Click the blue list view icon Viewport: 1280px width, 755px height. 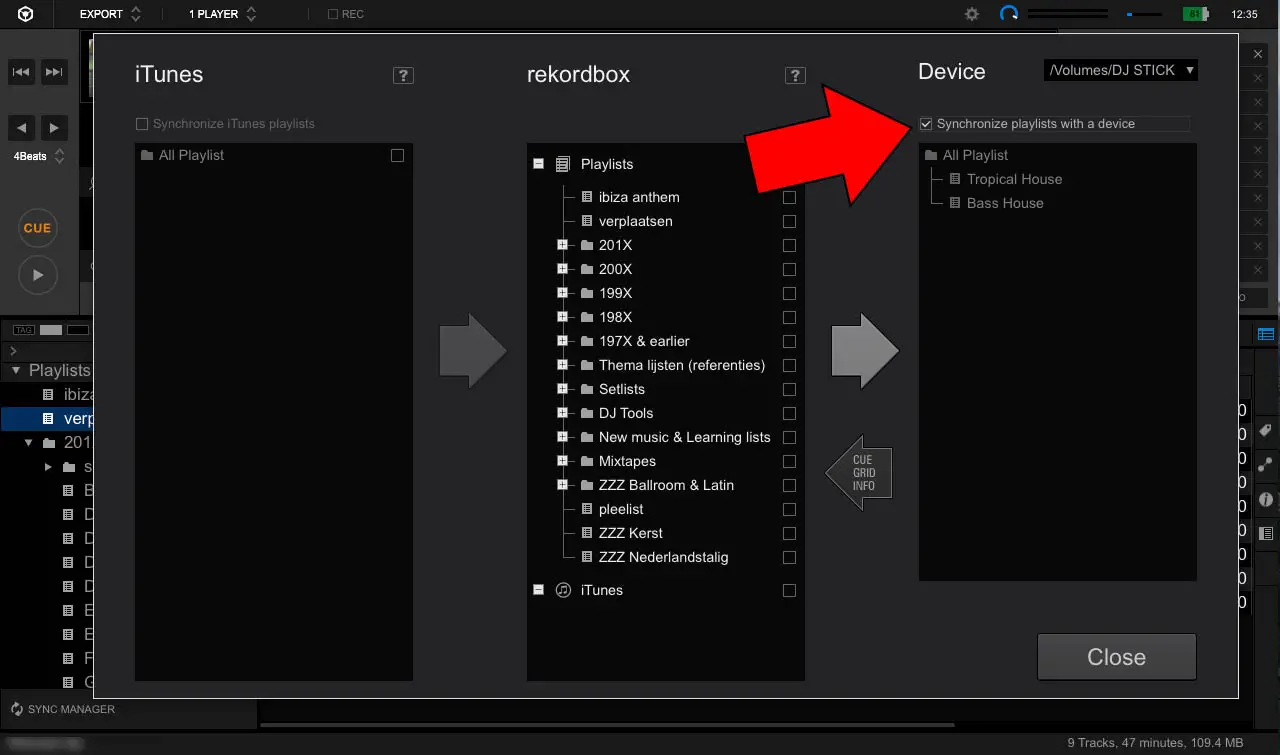pos(1266,334)
